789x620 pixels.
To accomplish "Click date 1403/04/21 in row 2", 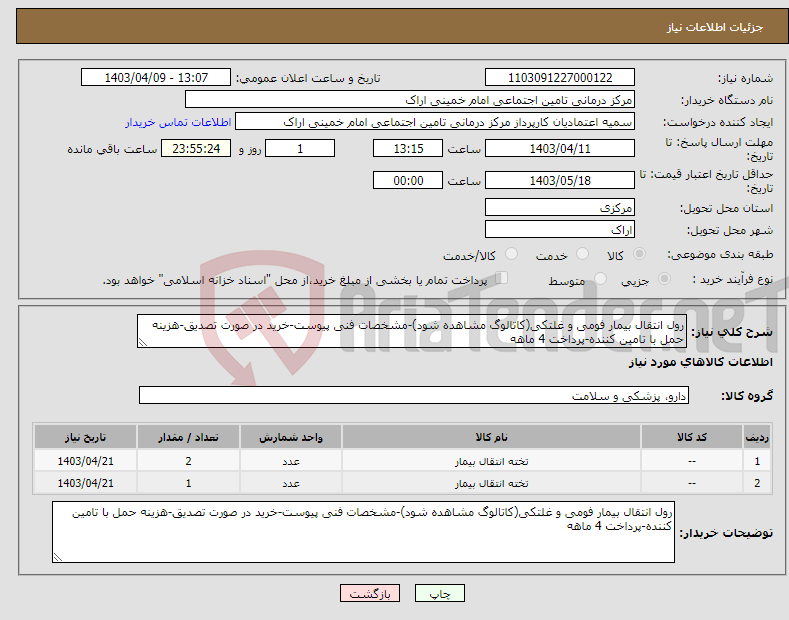I will point(86,484).
